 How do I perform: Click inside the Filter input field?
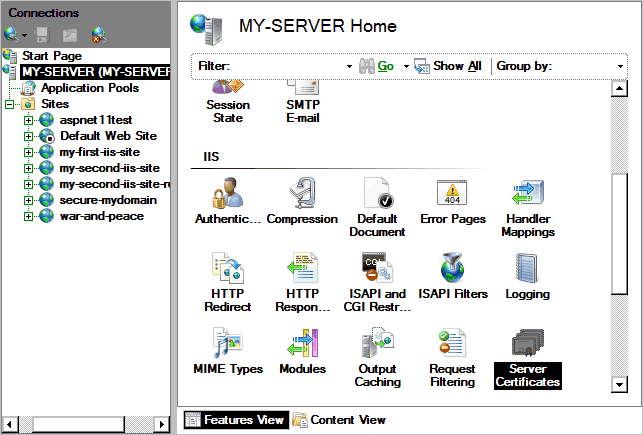point(288,66)
